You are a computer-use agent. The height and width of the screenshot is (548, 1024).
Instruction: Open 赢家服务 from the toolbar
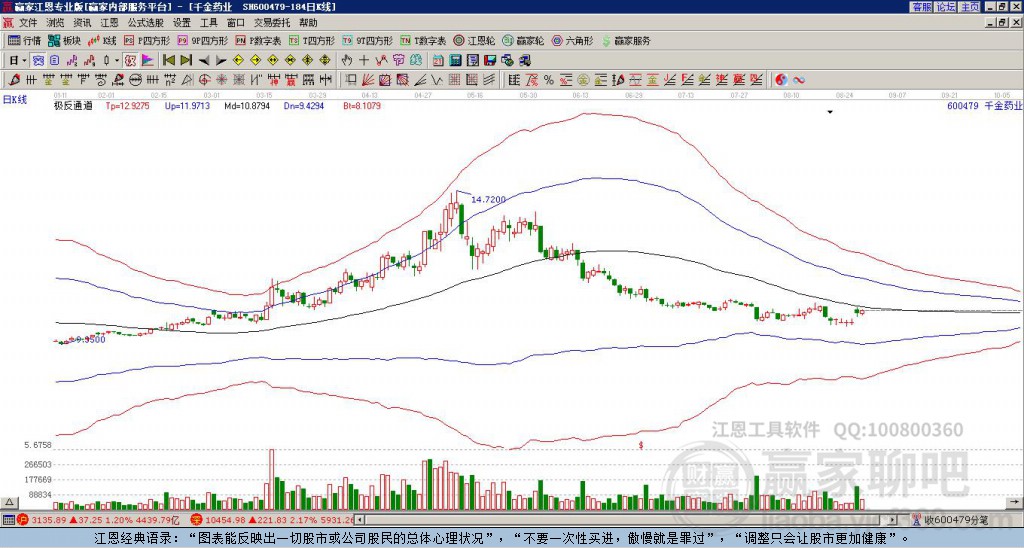point(626,40)
